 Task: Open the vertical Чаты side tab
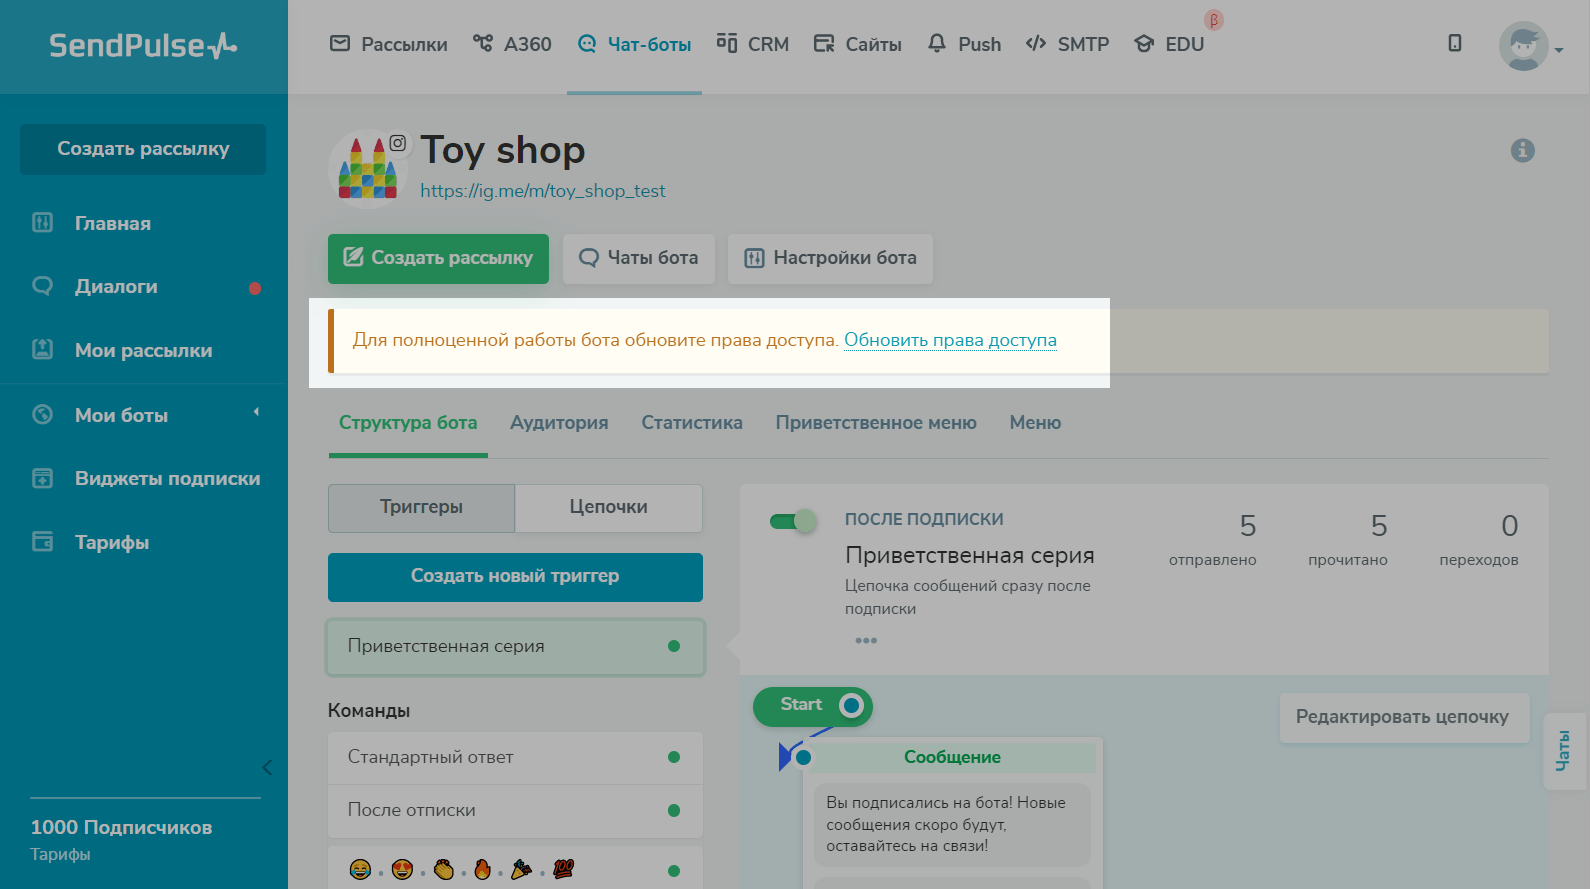[1564, 751]
